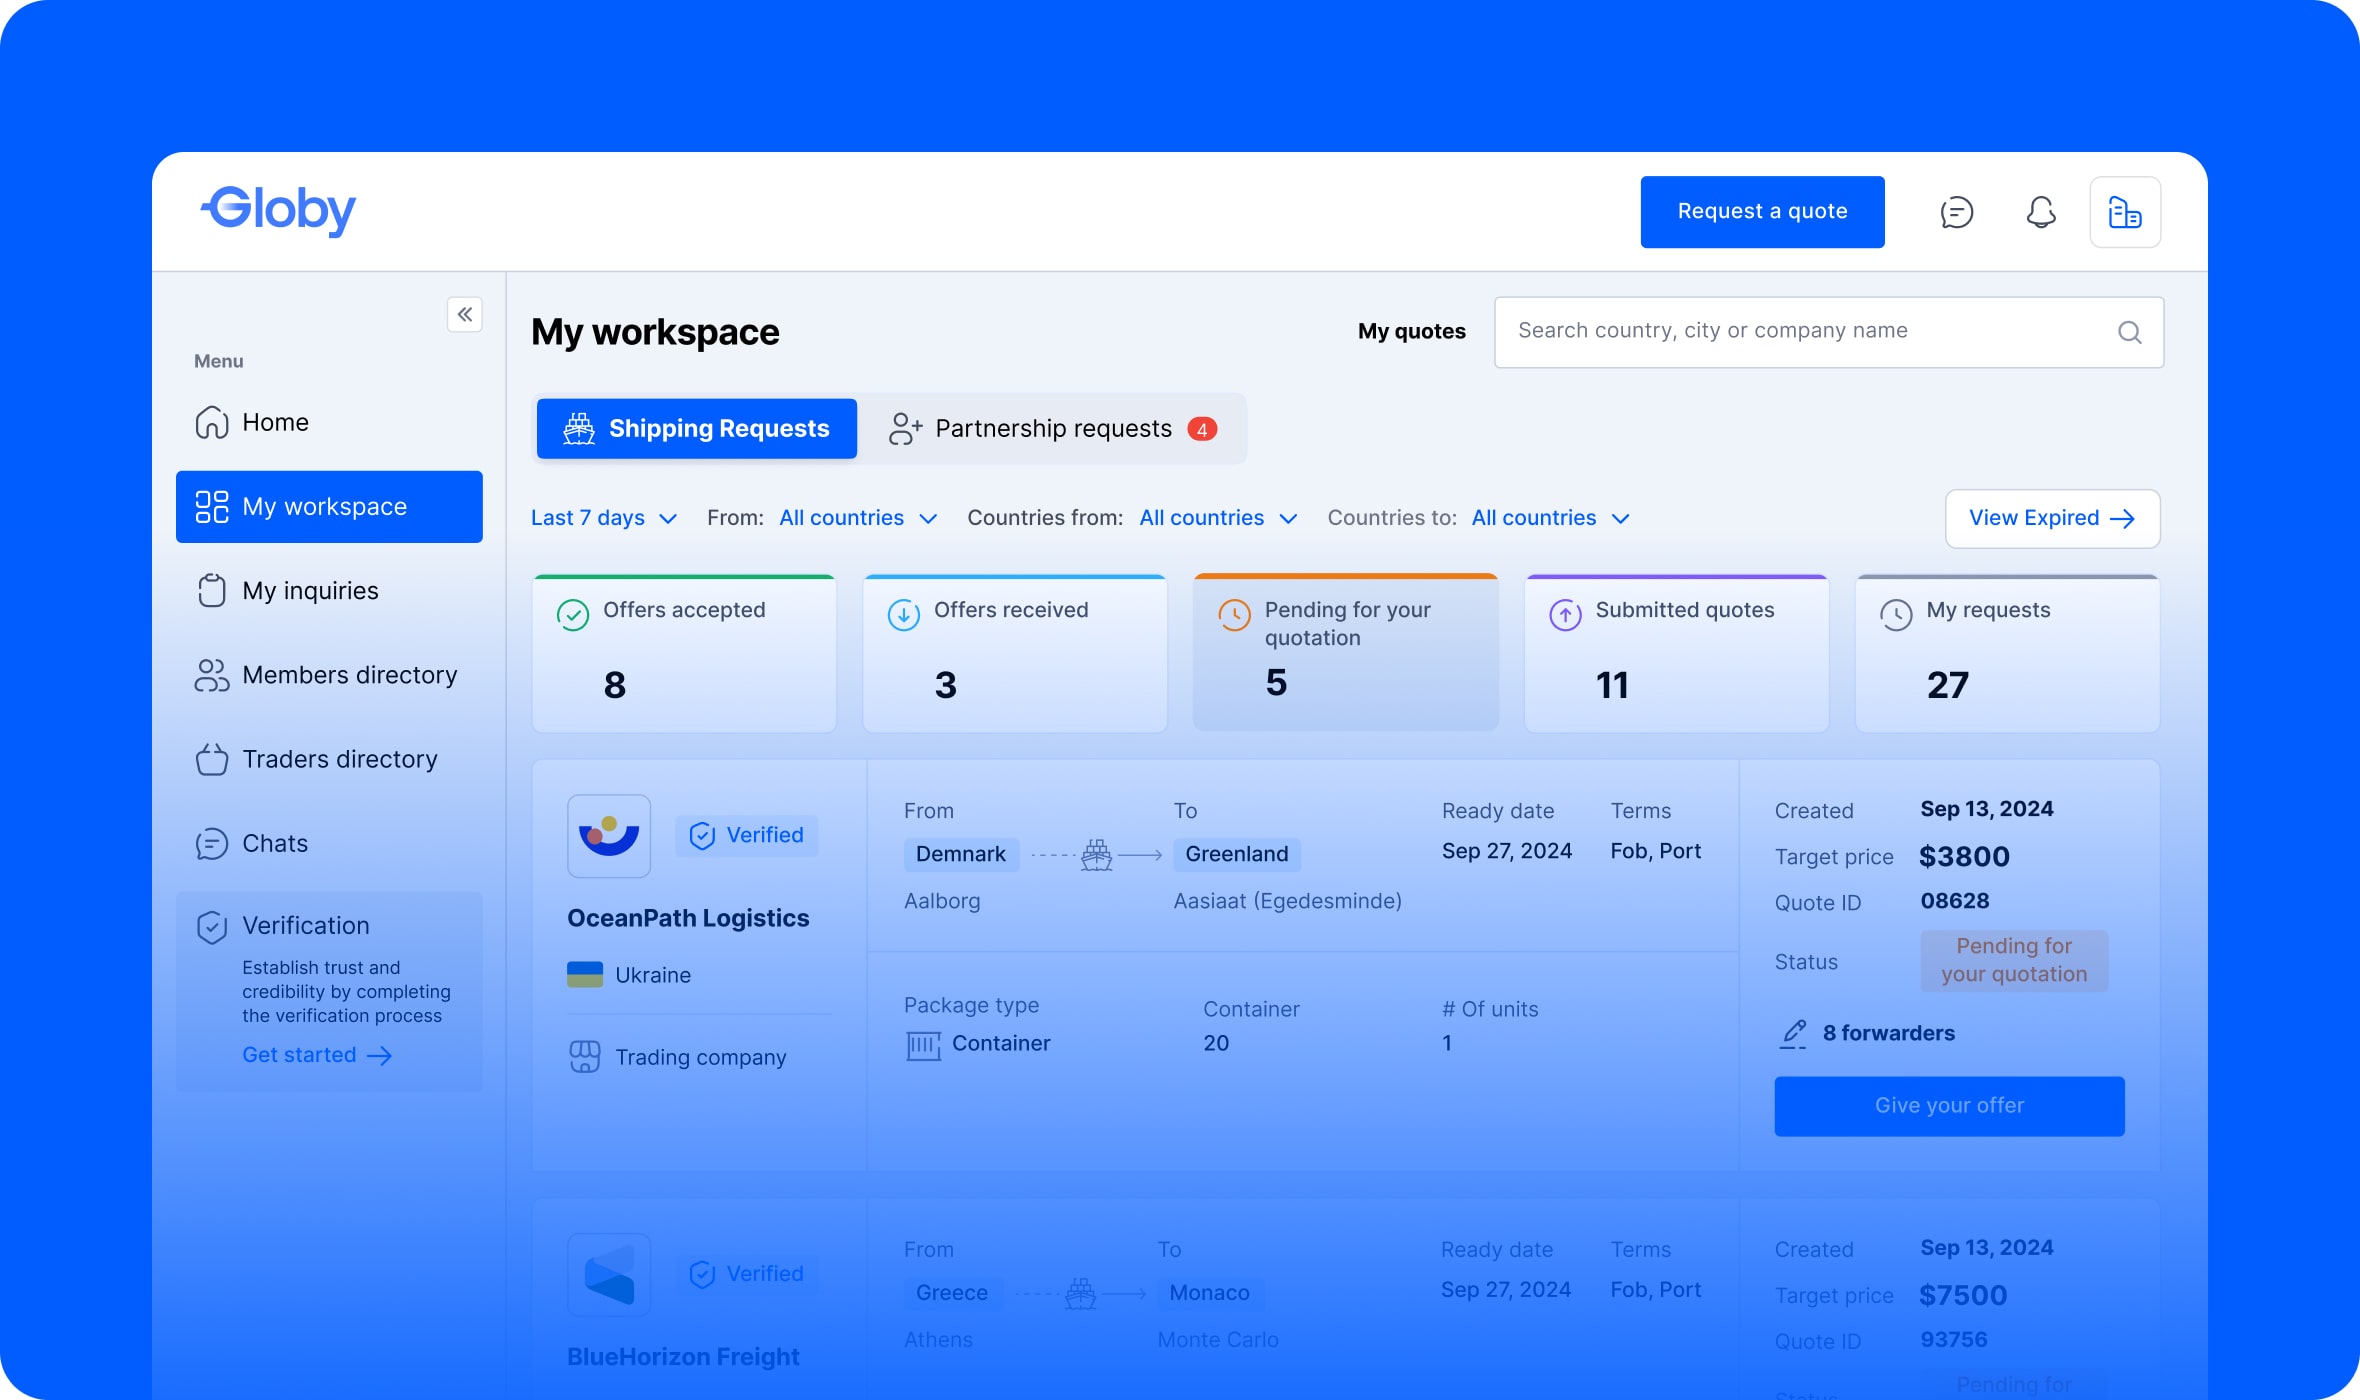Select the Submitted quotes stat card
2360x1400 pixels.
(1677, 654)
